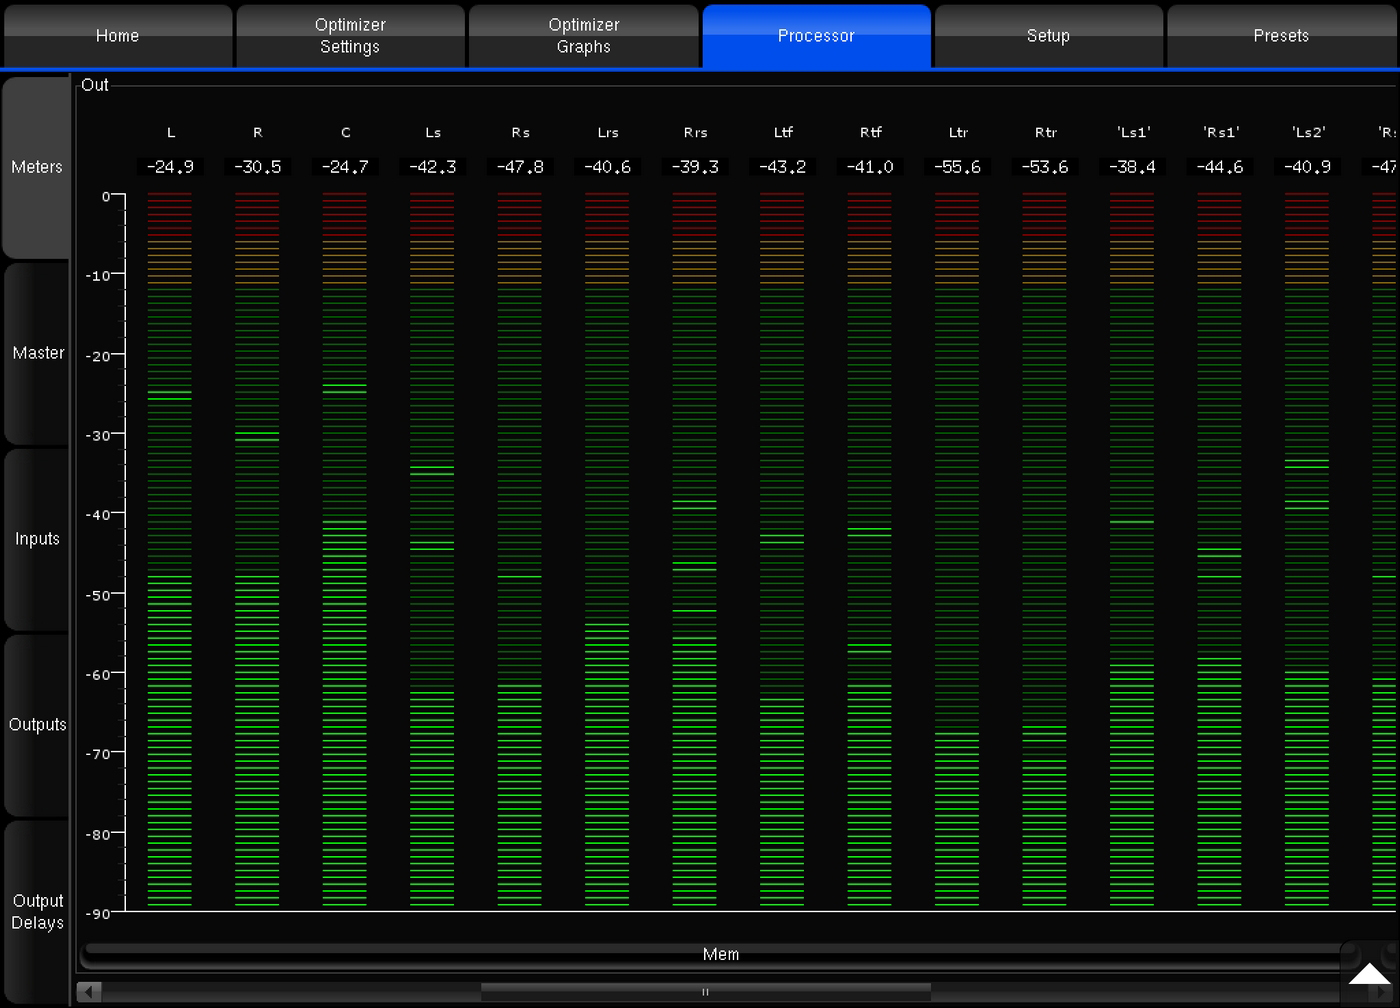This screenshot has height=1008, width=1400.
Task: Open the Optimizer Graphs tab
Action: pos(583,36)
